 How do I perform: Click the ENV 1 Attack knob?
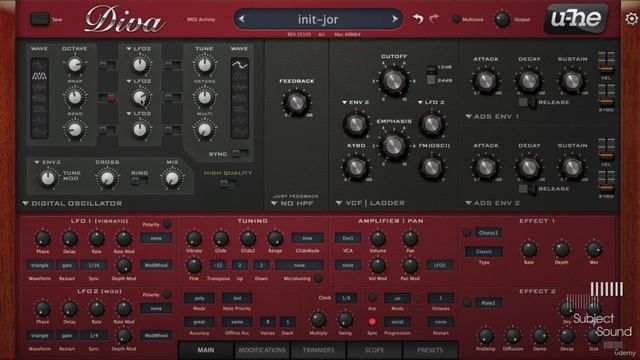486,81
